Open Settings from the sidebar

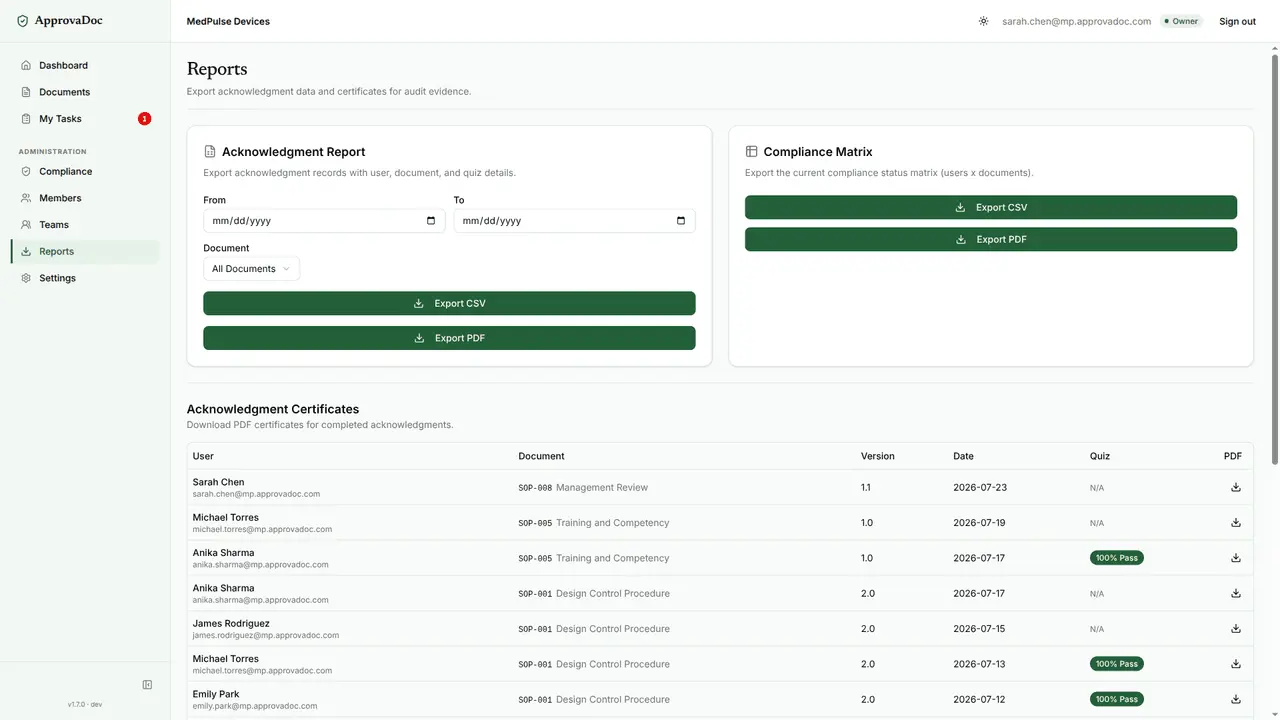[x=85, y=278]
